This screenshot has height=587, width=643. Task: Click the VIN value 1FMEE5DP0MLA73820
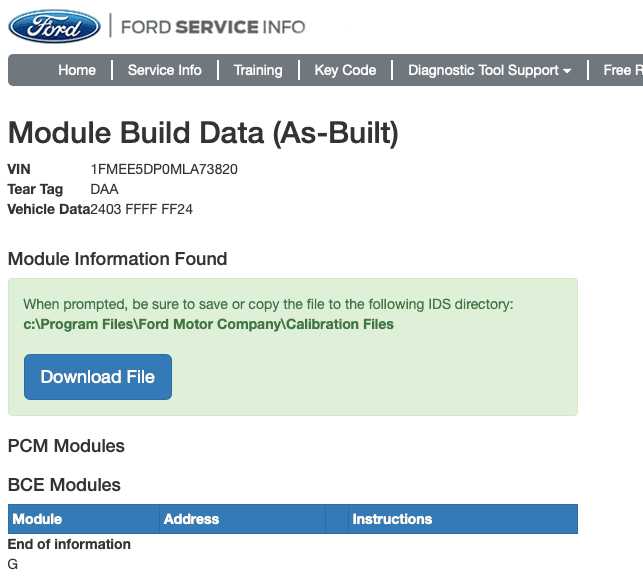(x=164, y=169)
